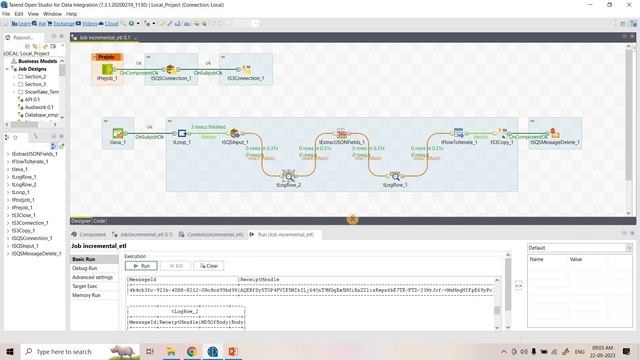Open the Help menu
640x360 pixels.
[x=71, y=14]
